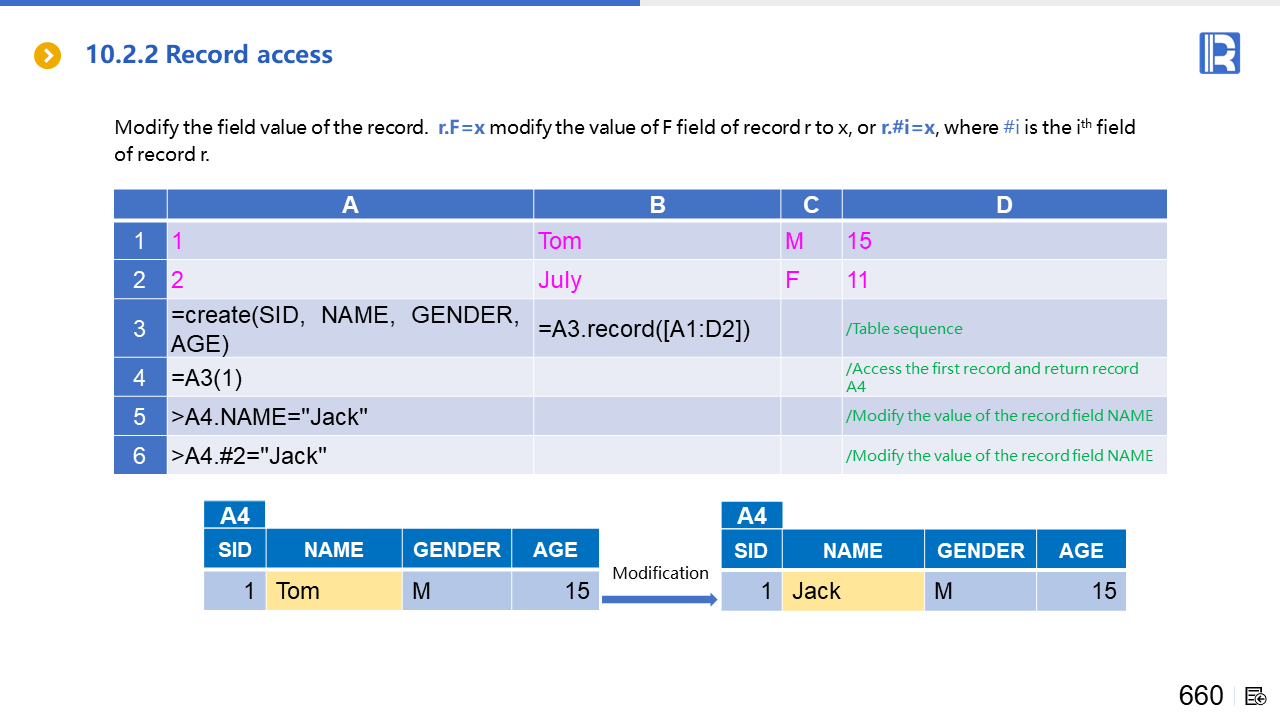Click the cell with >A4.NAME="Jack"
1280x720 pixels.
click(350, 416)
